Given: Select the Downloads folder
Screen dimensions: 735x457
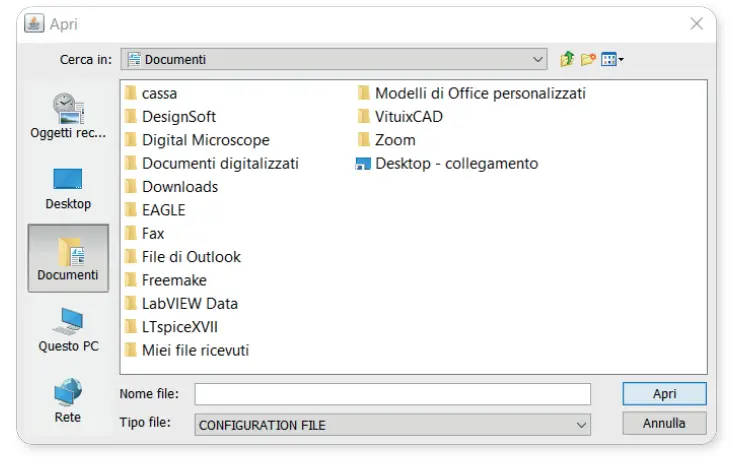Looking at the screenshot, I should click(179, 187).
